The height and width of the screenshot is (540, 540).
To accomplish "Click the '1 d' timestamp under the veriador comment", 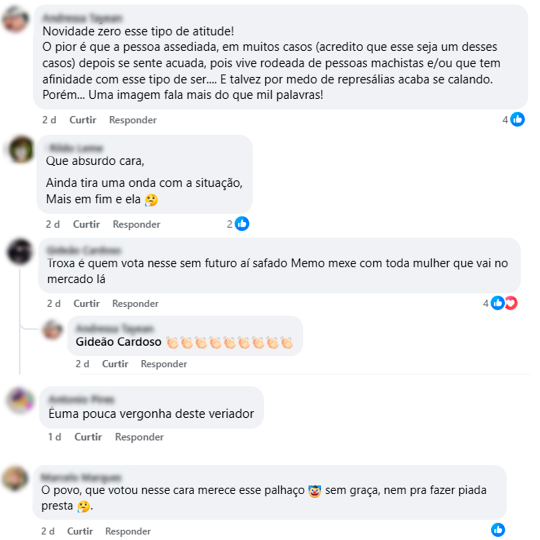I will [x=54, y=437].
